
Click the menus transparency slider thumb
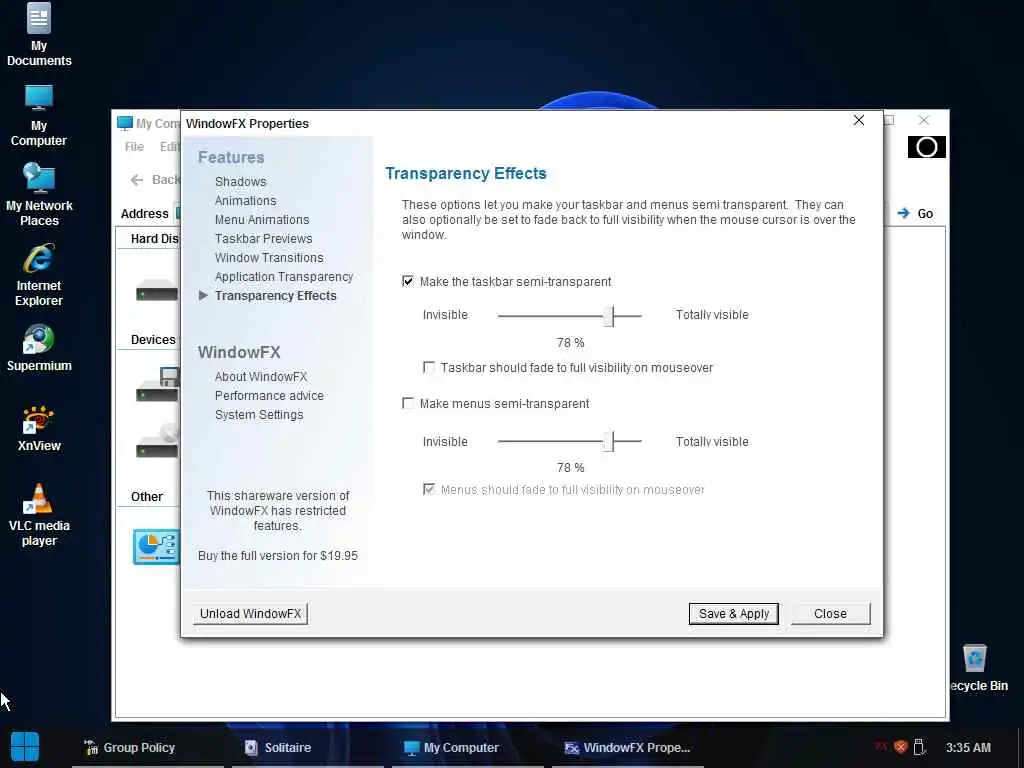click(609, 441)
